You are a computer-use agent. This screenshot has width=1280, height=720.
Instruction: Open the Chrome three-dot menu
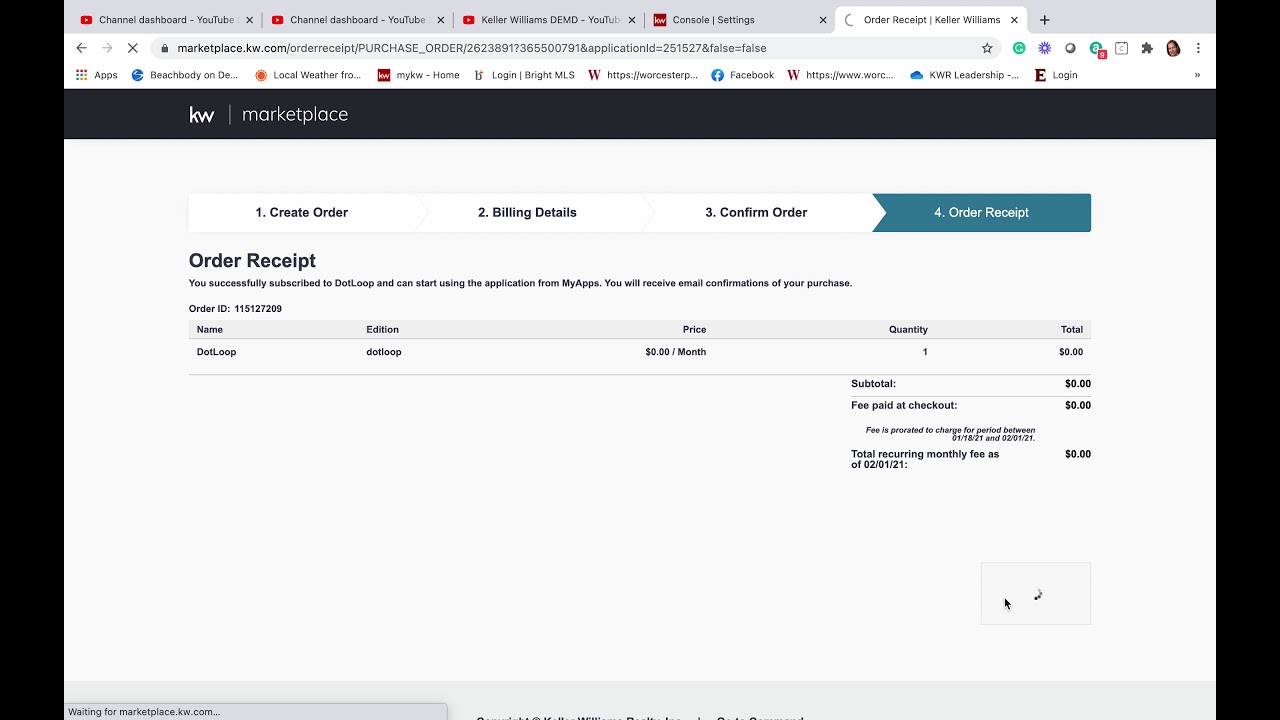pos(1198,48)
